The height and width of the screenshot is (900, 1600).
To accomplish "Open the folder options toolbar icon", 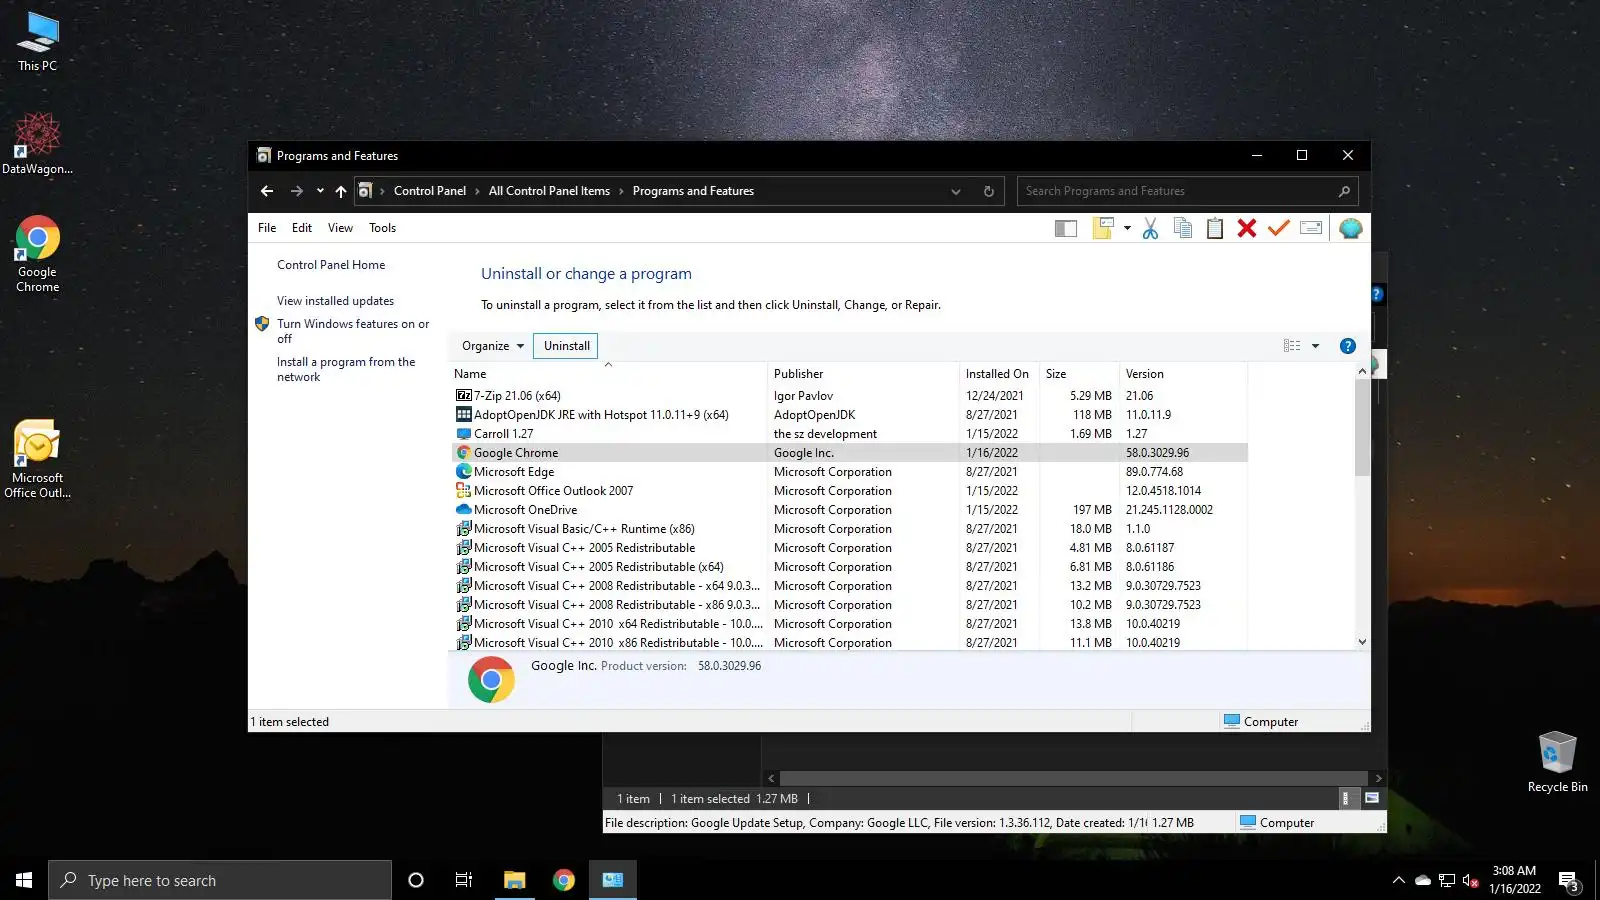I will (x=1103, y=229).
